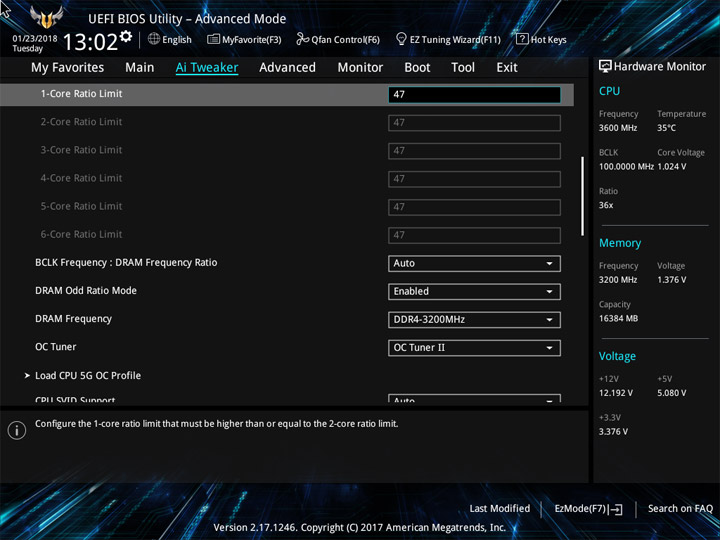Click the 1-Core Ratio Limit input field
This screenshot has height=540, width=720.
[x=474, y=95]
